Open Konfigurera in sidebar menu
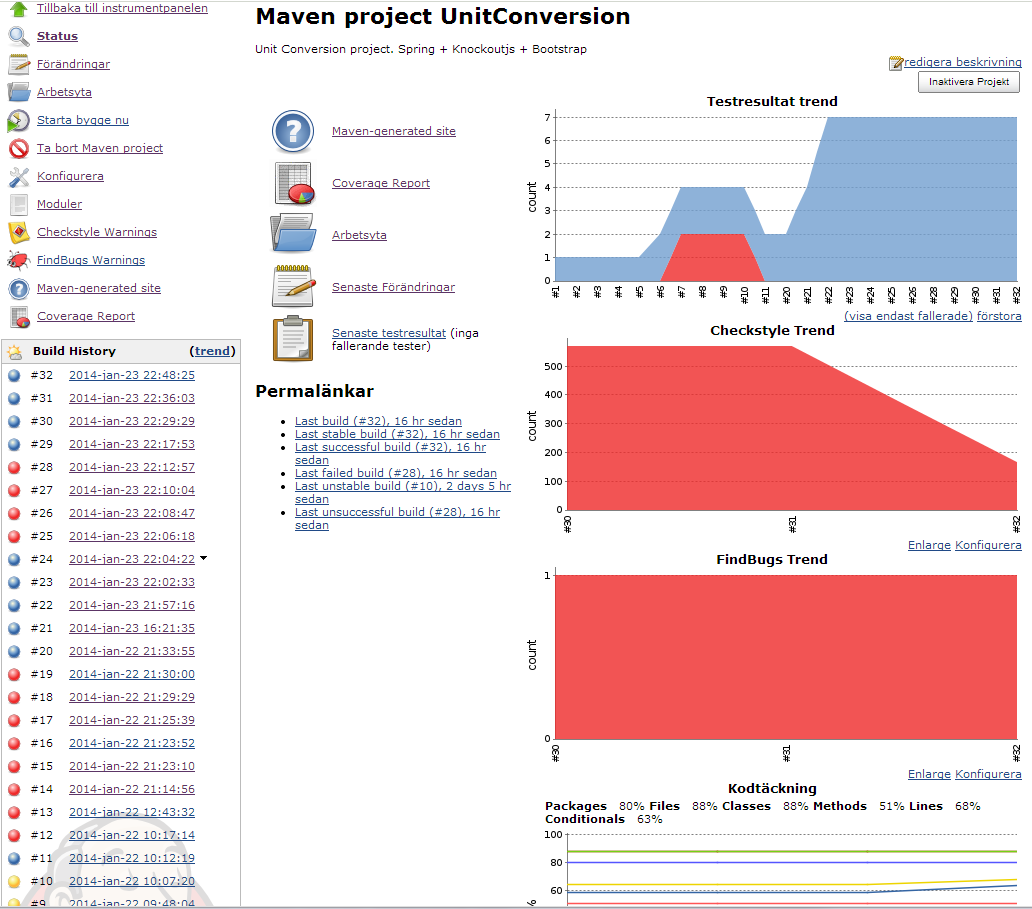This screenshot has height=909, width=1032. point(70,176)
